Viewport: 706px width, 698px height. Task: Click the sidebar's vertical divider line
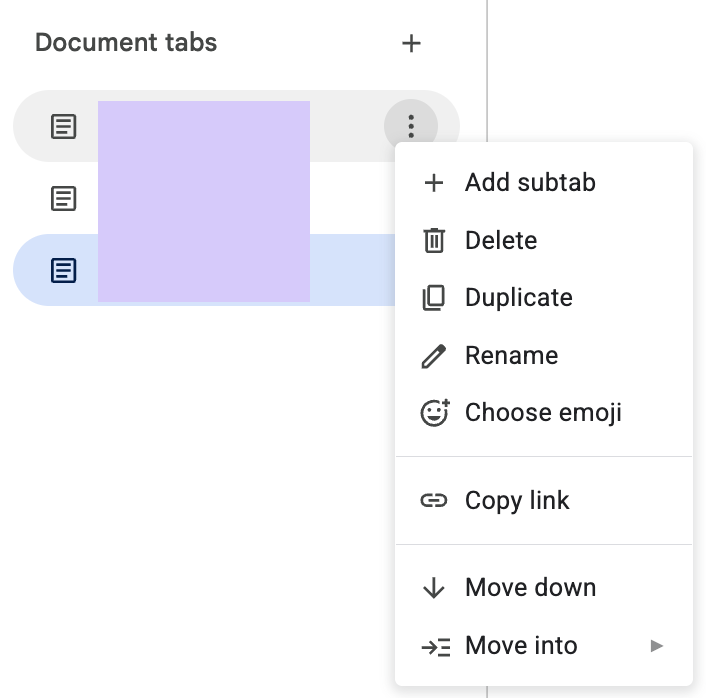pos(487,71)
